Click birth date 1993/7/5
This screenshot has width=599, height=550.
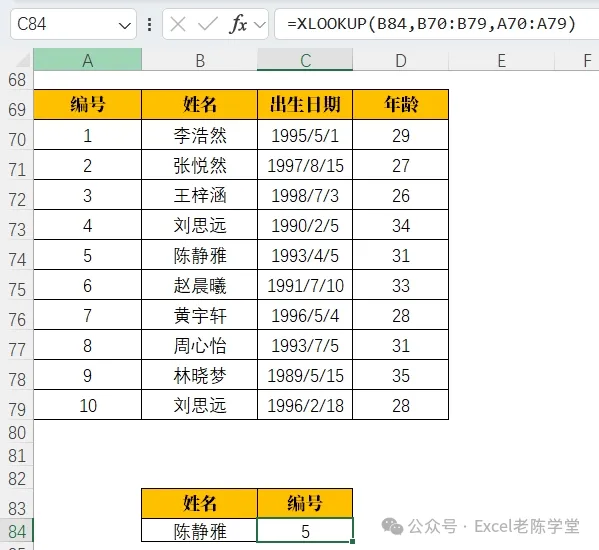click(305, 345)
